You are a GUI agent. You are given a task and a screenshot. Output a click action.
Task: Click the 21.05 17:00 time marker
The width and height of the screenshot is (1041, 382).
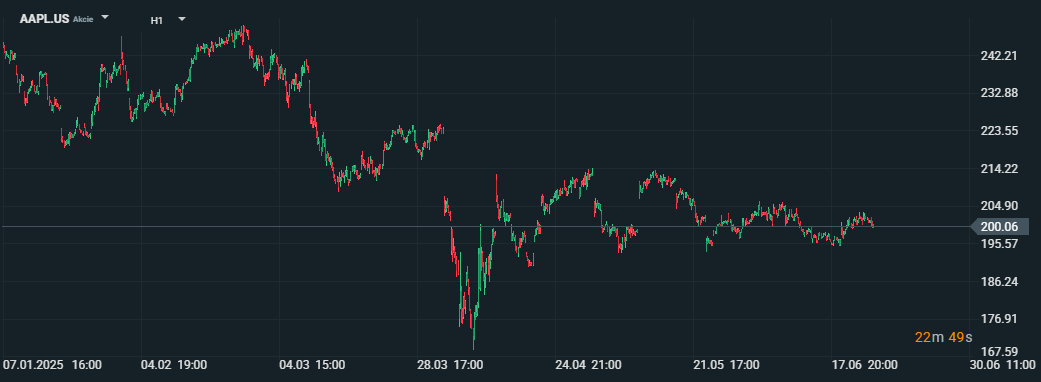(x=726, y=365)
